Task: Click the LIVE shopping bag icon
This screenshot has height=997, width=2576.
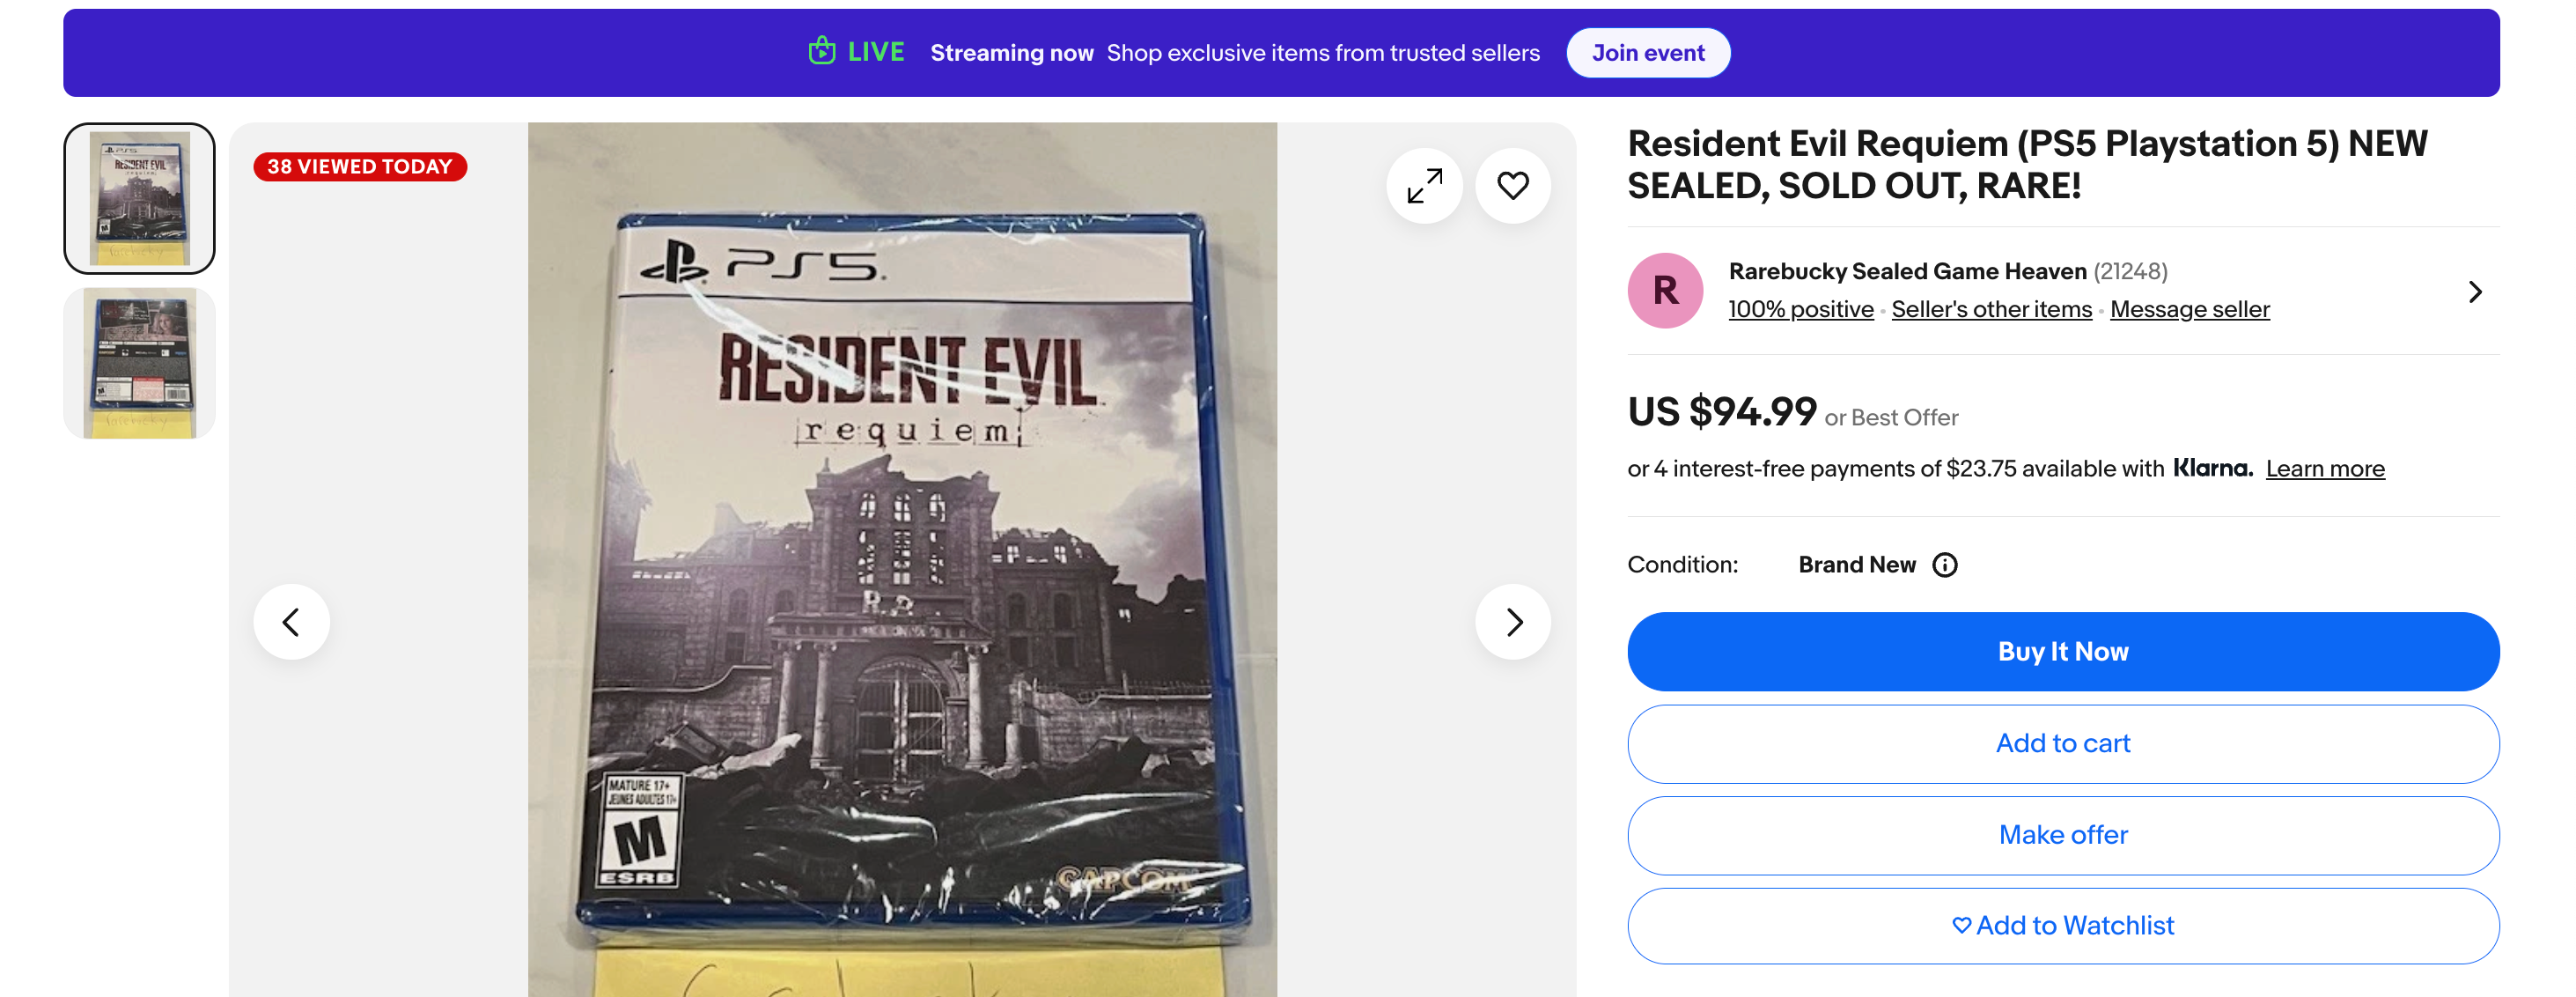Action: (x=822, y=51)
